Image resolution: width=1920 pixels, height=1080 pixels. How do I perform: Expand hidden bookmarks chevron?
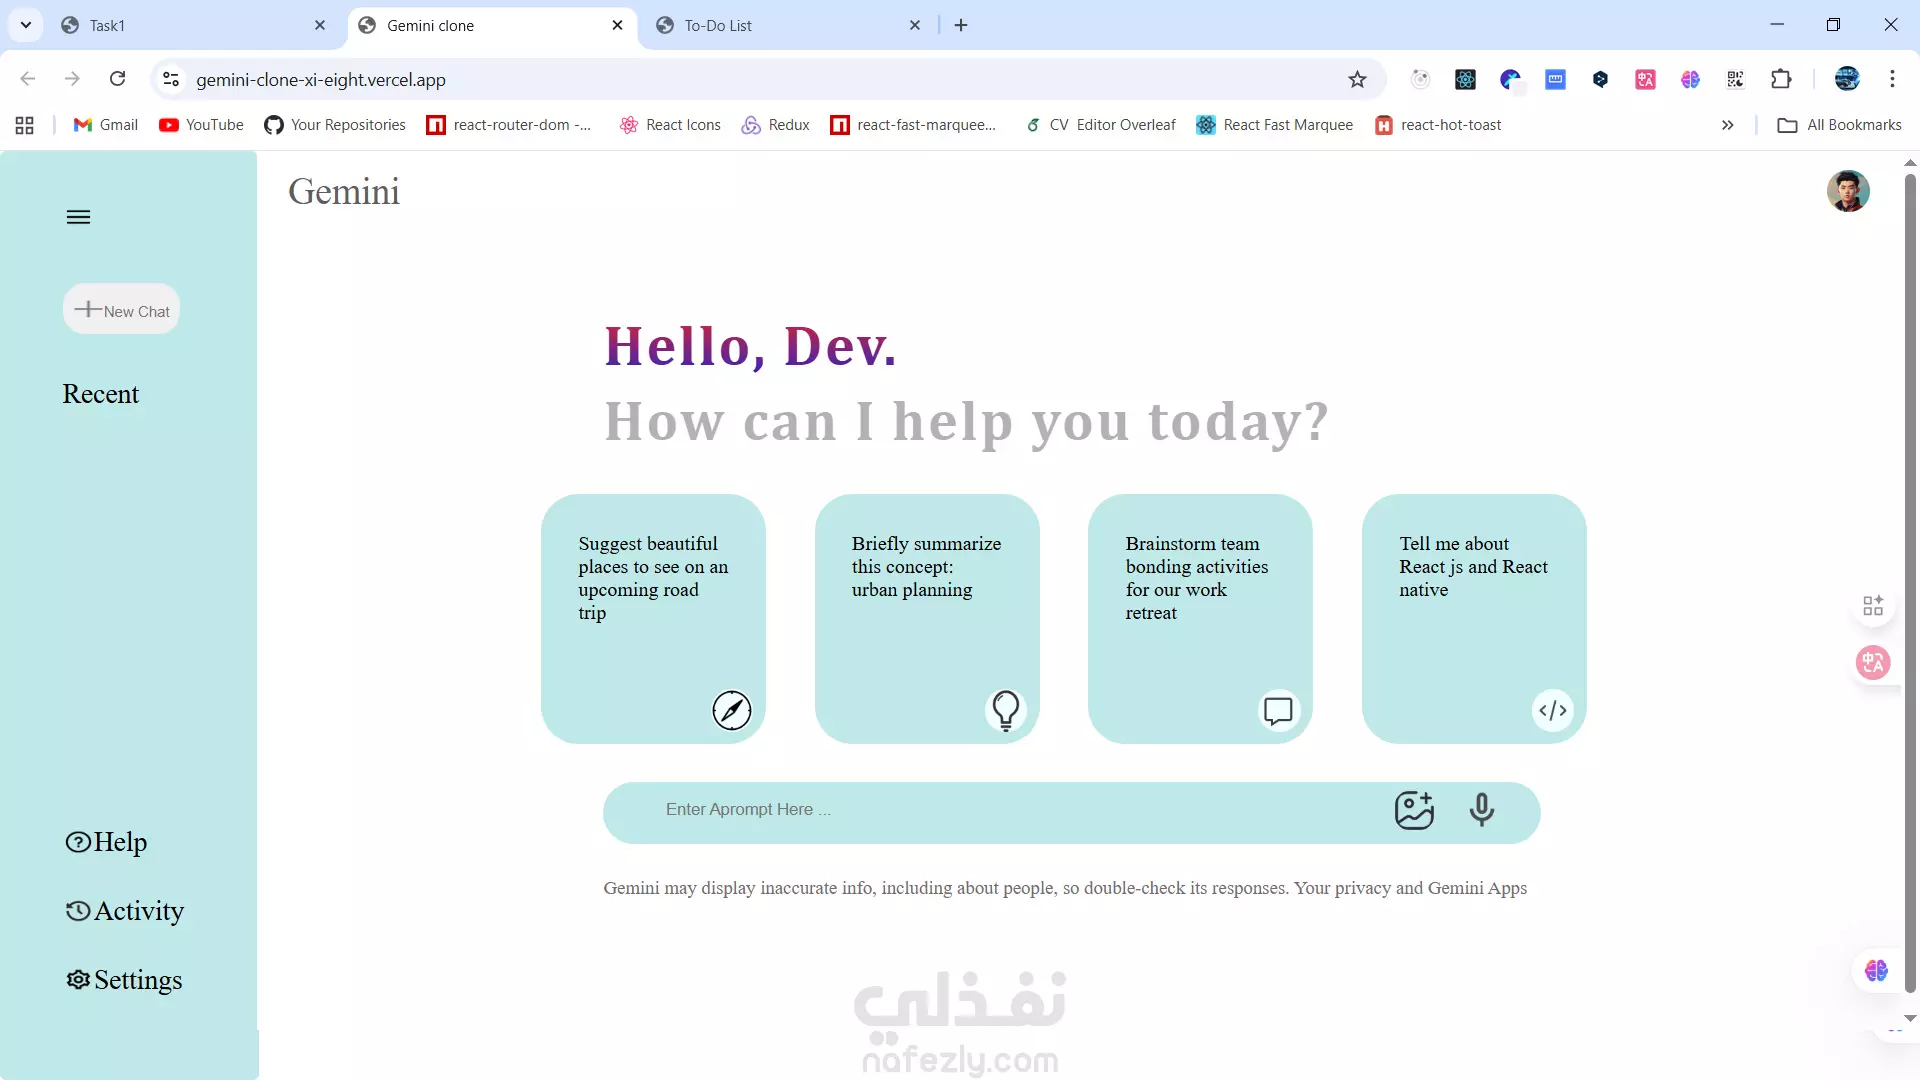click(x=1727, y=125)
